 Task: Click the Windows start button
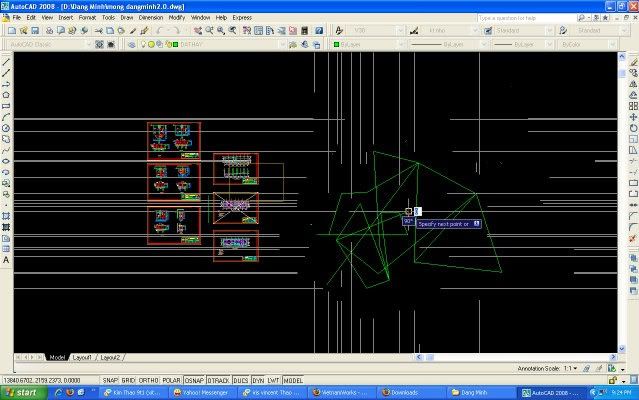[x=22, y=393]
